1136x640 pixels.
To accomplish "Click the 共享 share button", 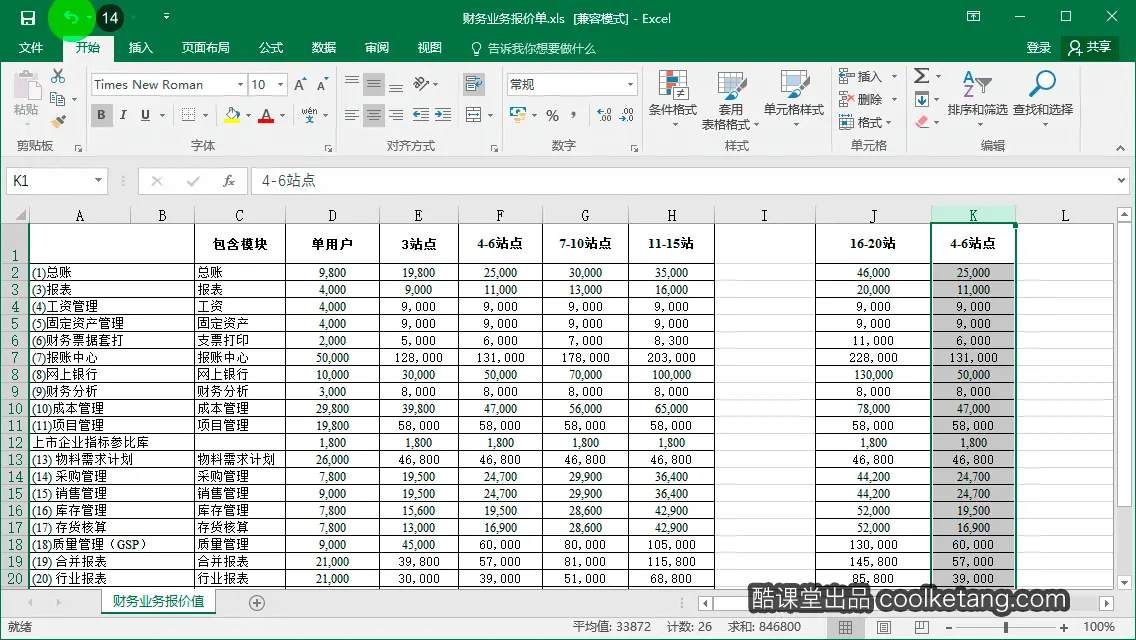I will point(1090,48).
